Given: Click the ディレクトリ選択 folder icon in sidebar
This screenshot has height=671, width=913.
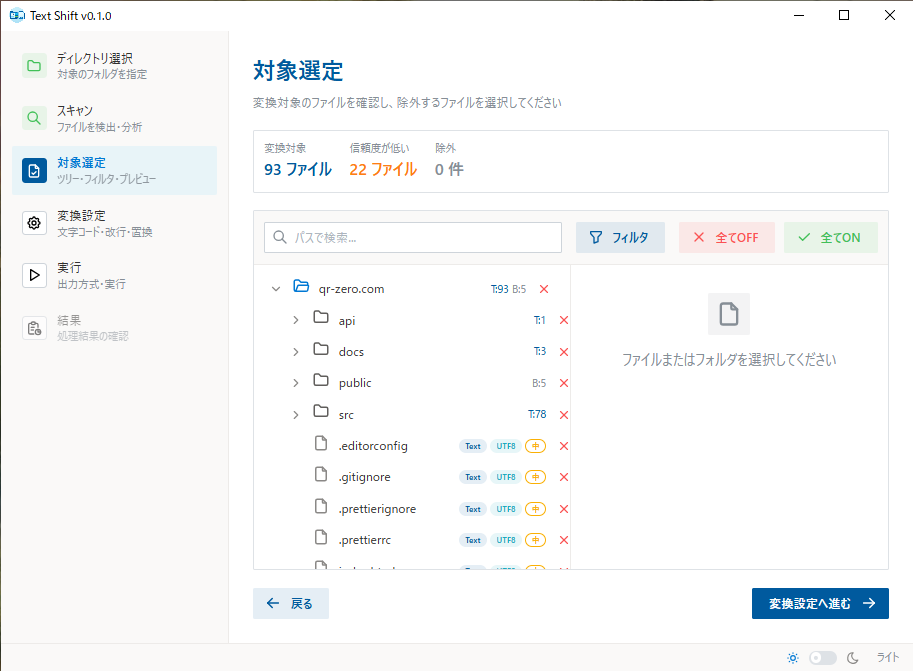Looking at the screenshot, I should click(34, 66).
